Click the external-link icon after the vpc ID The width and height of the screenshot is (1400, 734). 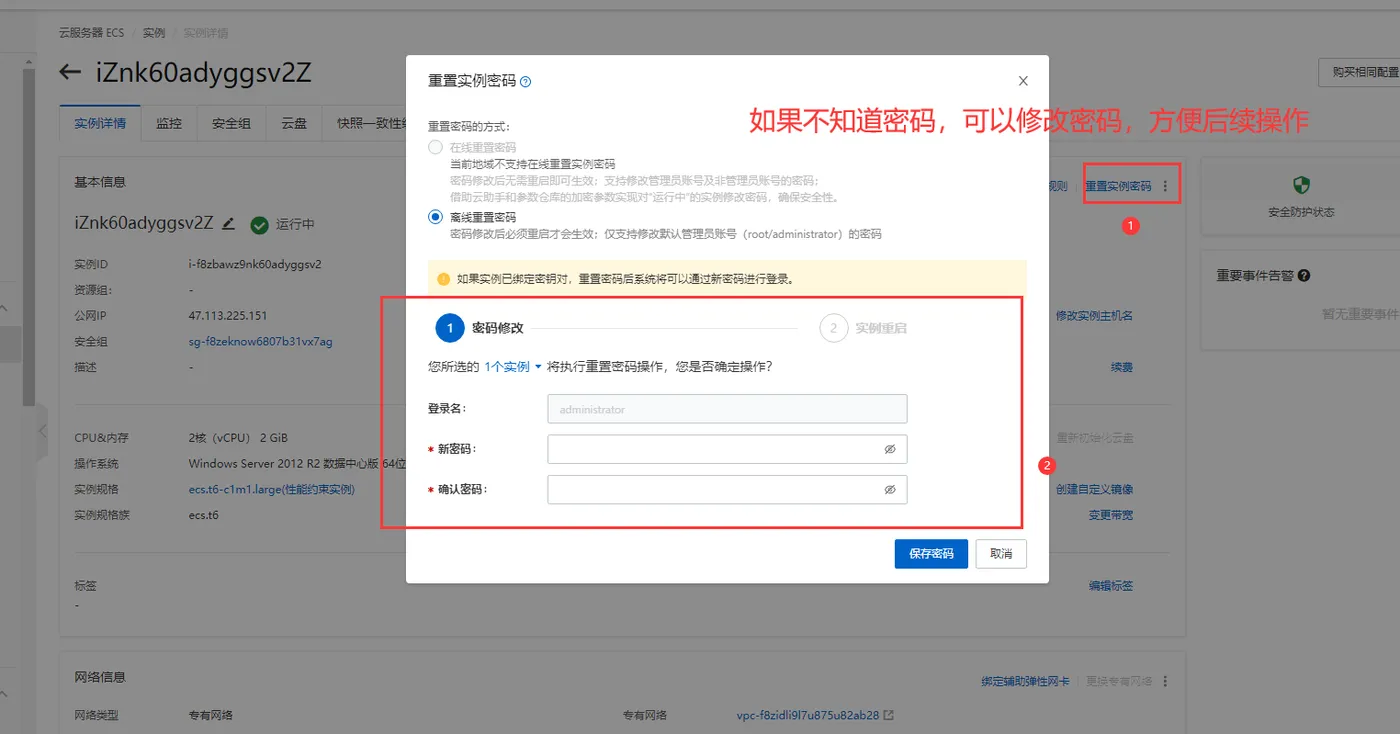(x=888, y=716)
